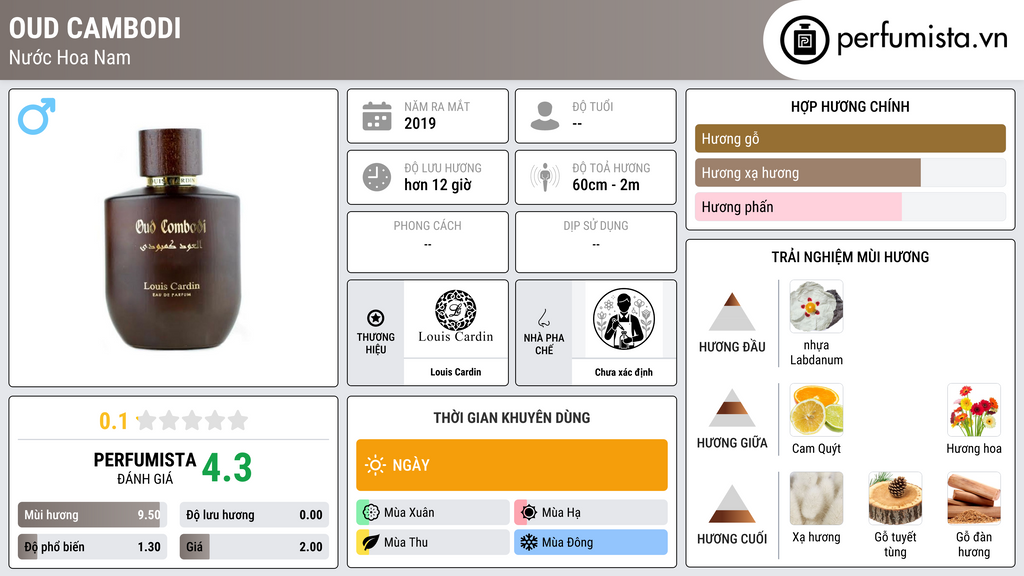
Task: Click the Hương gỗ accord bar
Action: click(850, 138)
